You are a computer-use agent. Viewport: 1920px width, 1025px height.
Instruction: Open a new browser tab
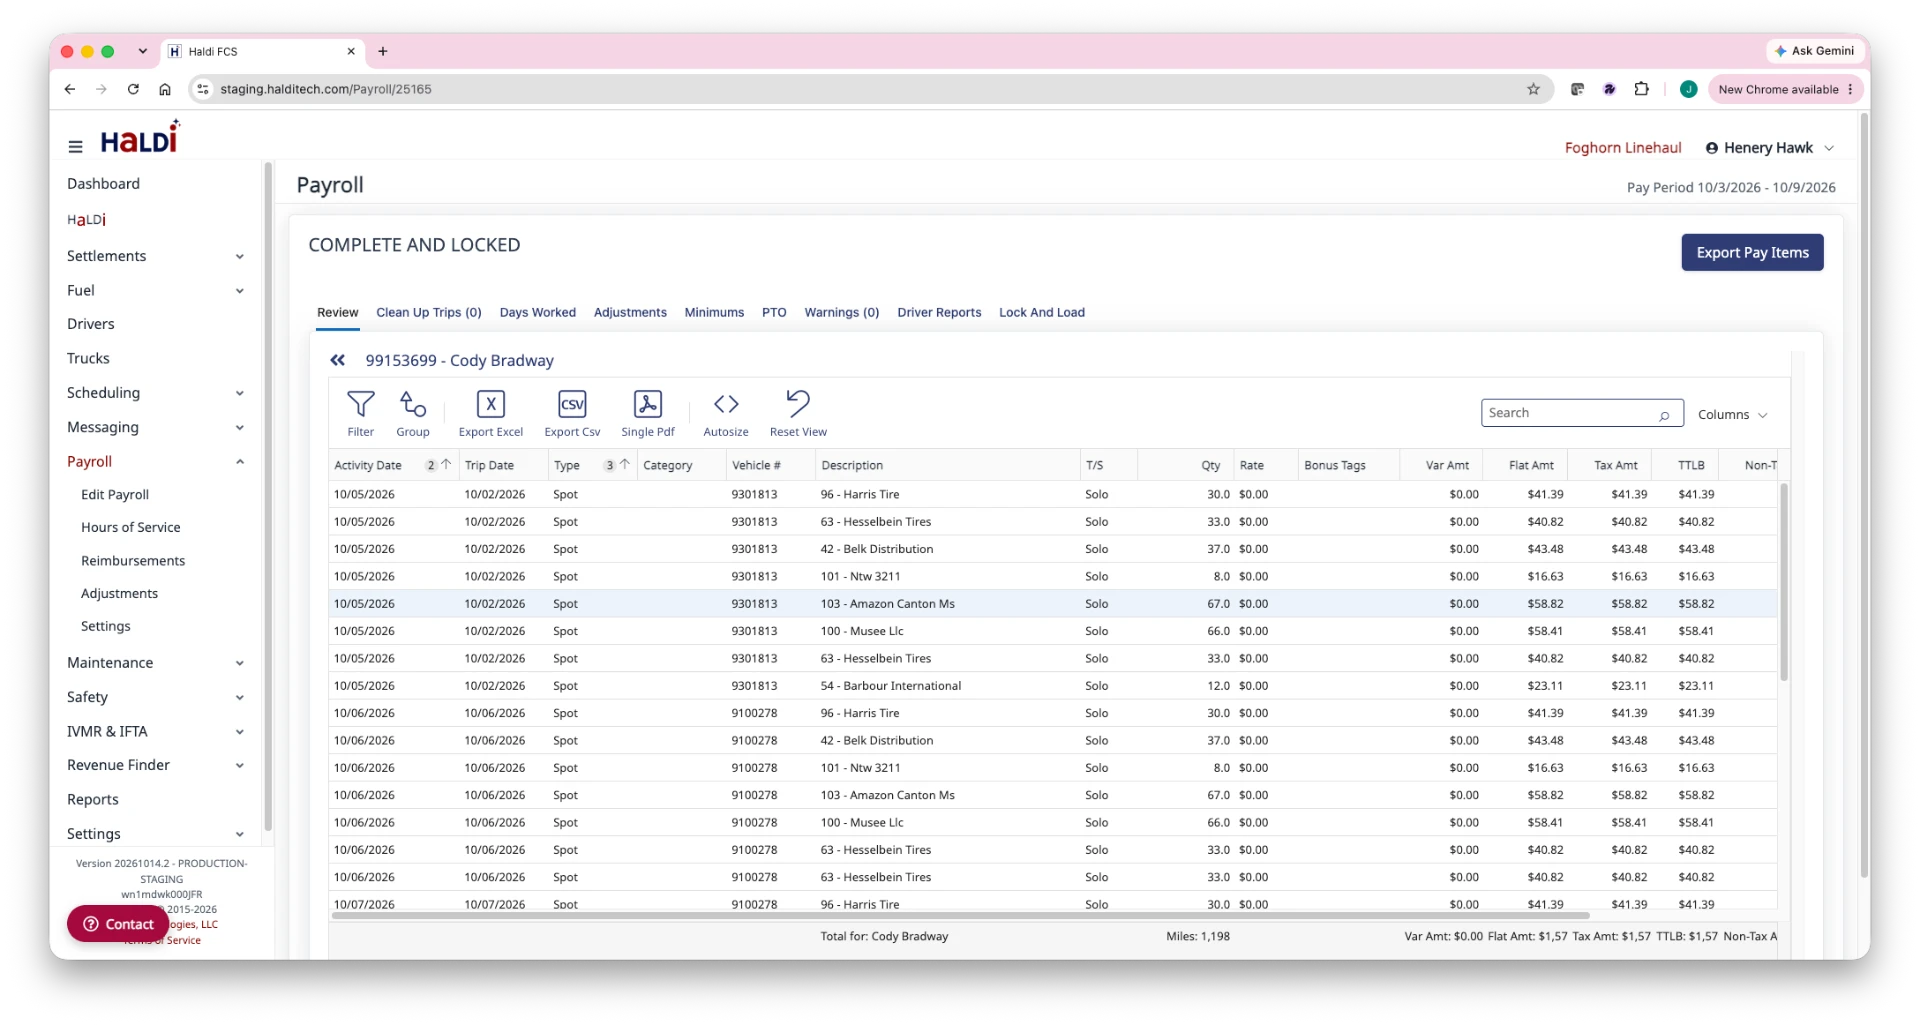[383, 51]
